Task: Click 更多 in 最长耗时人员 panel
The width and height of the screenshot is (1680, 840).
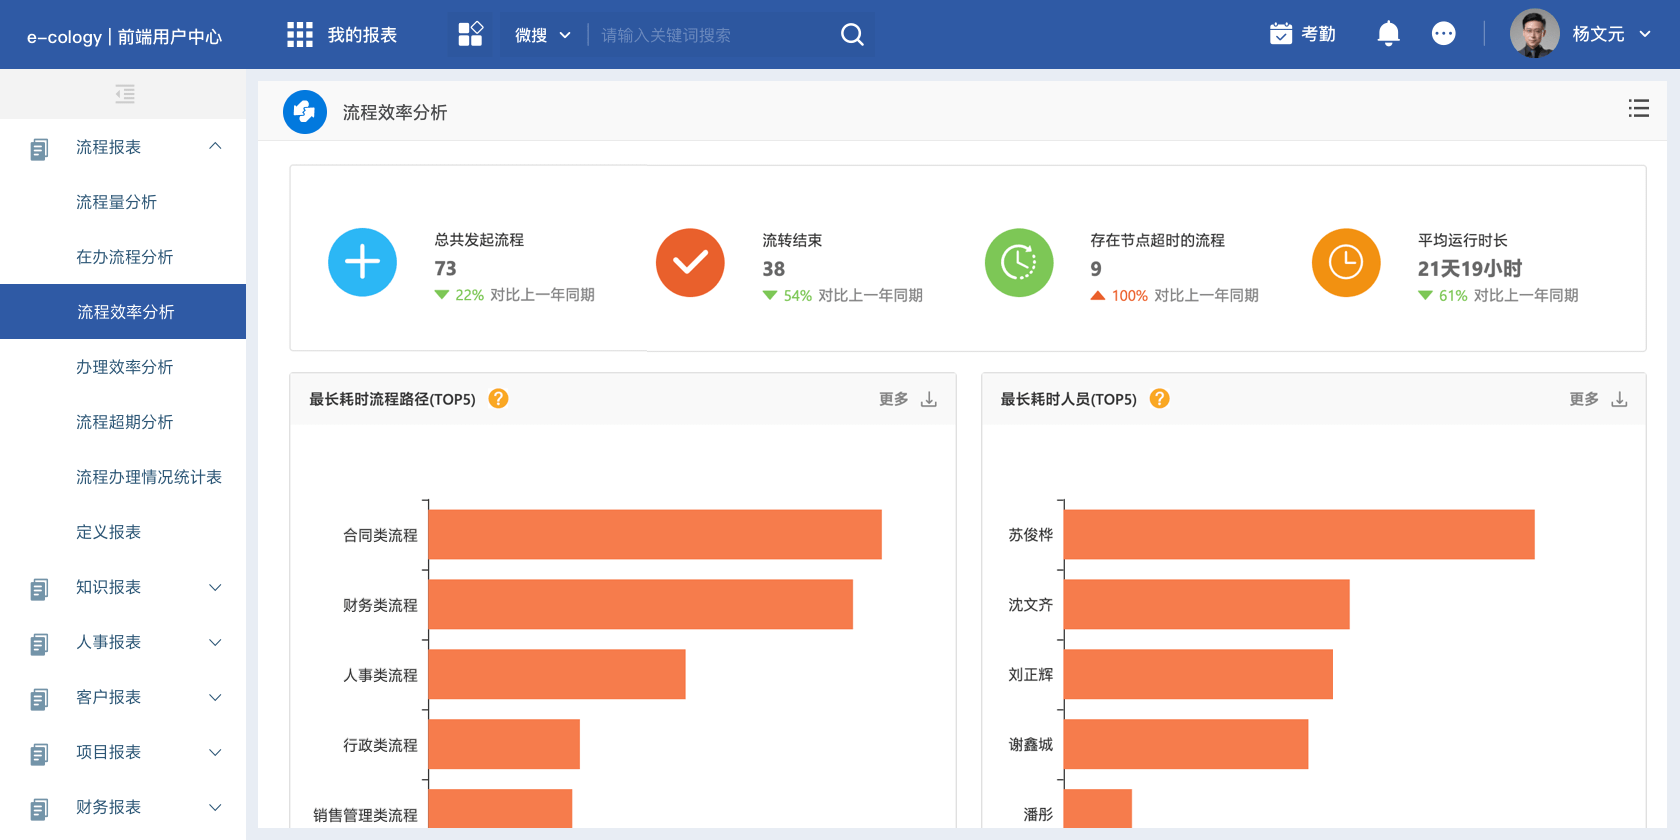Action: tap(1583, 399)
